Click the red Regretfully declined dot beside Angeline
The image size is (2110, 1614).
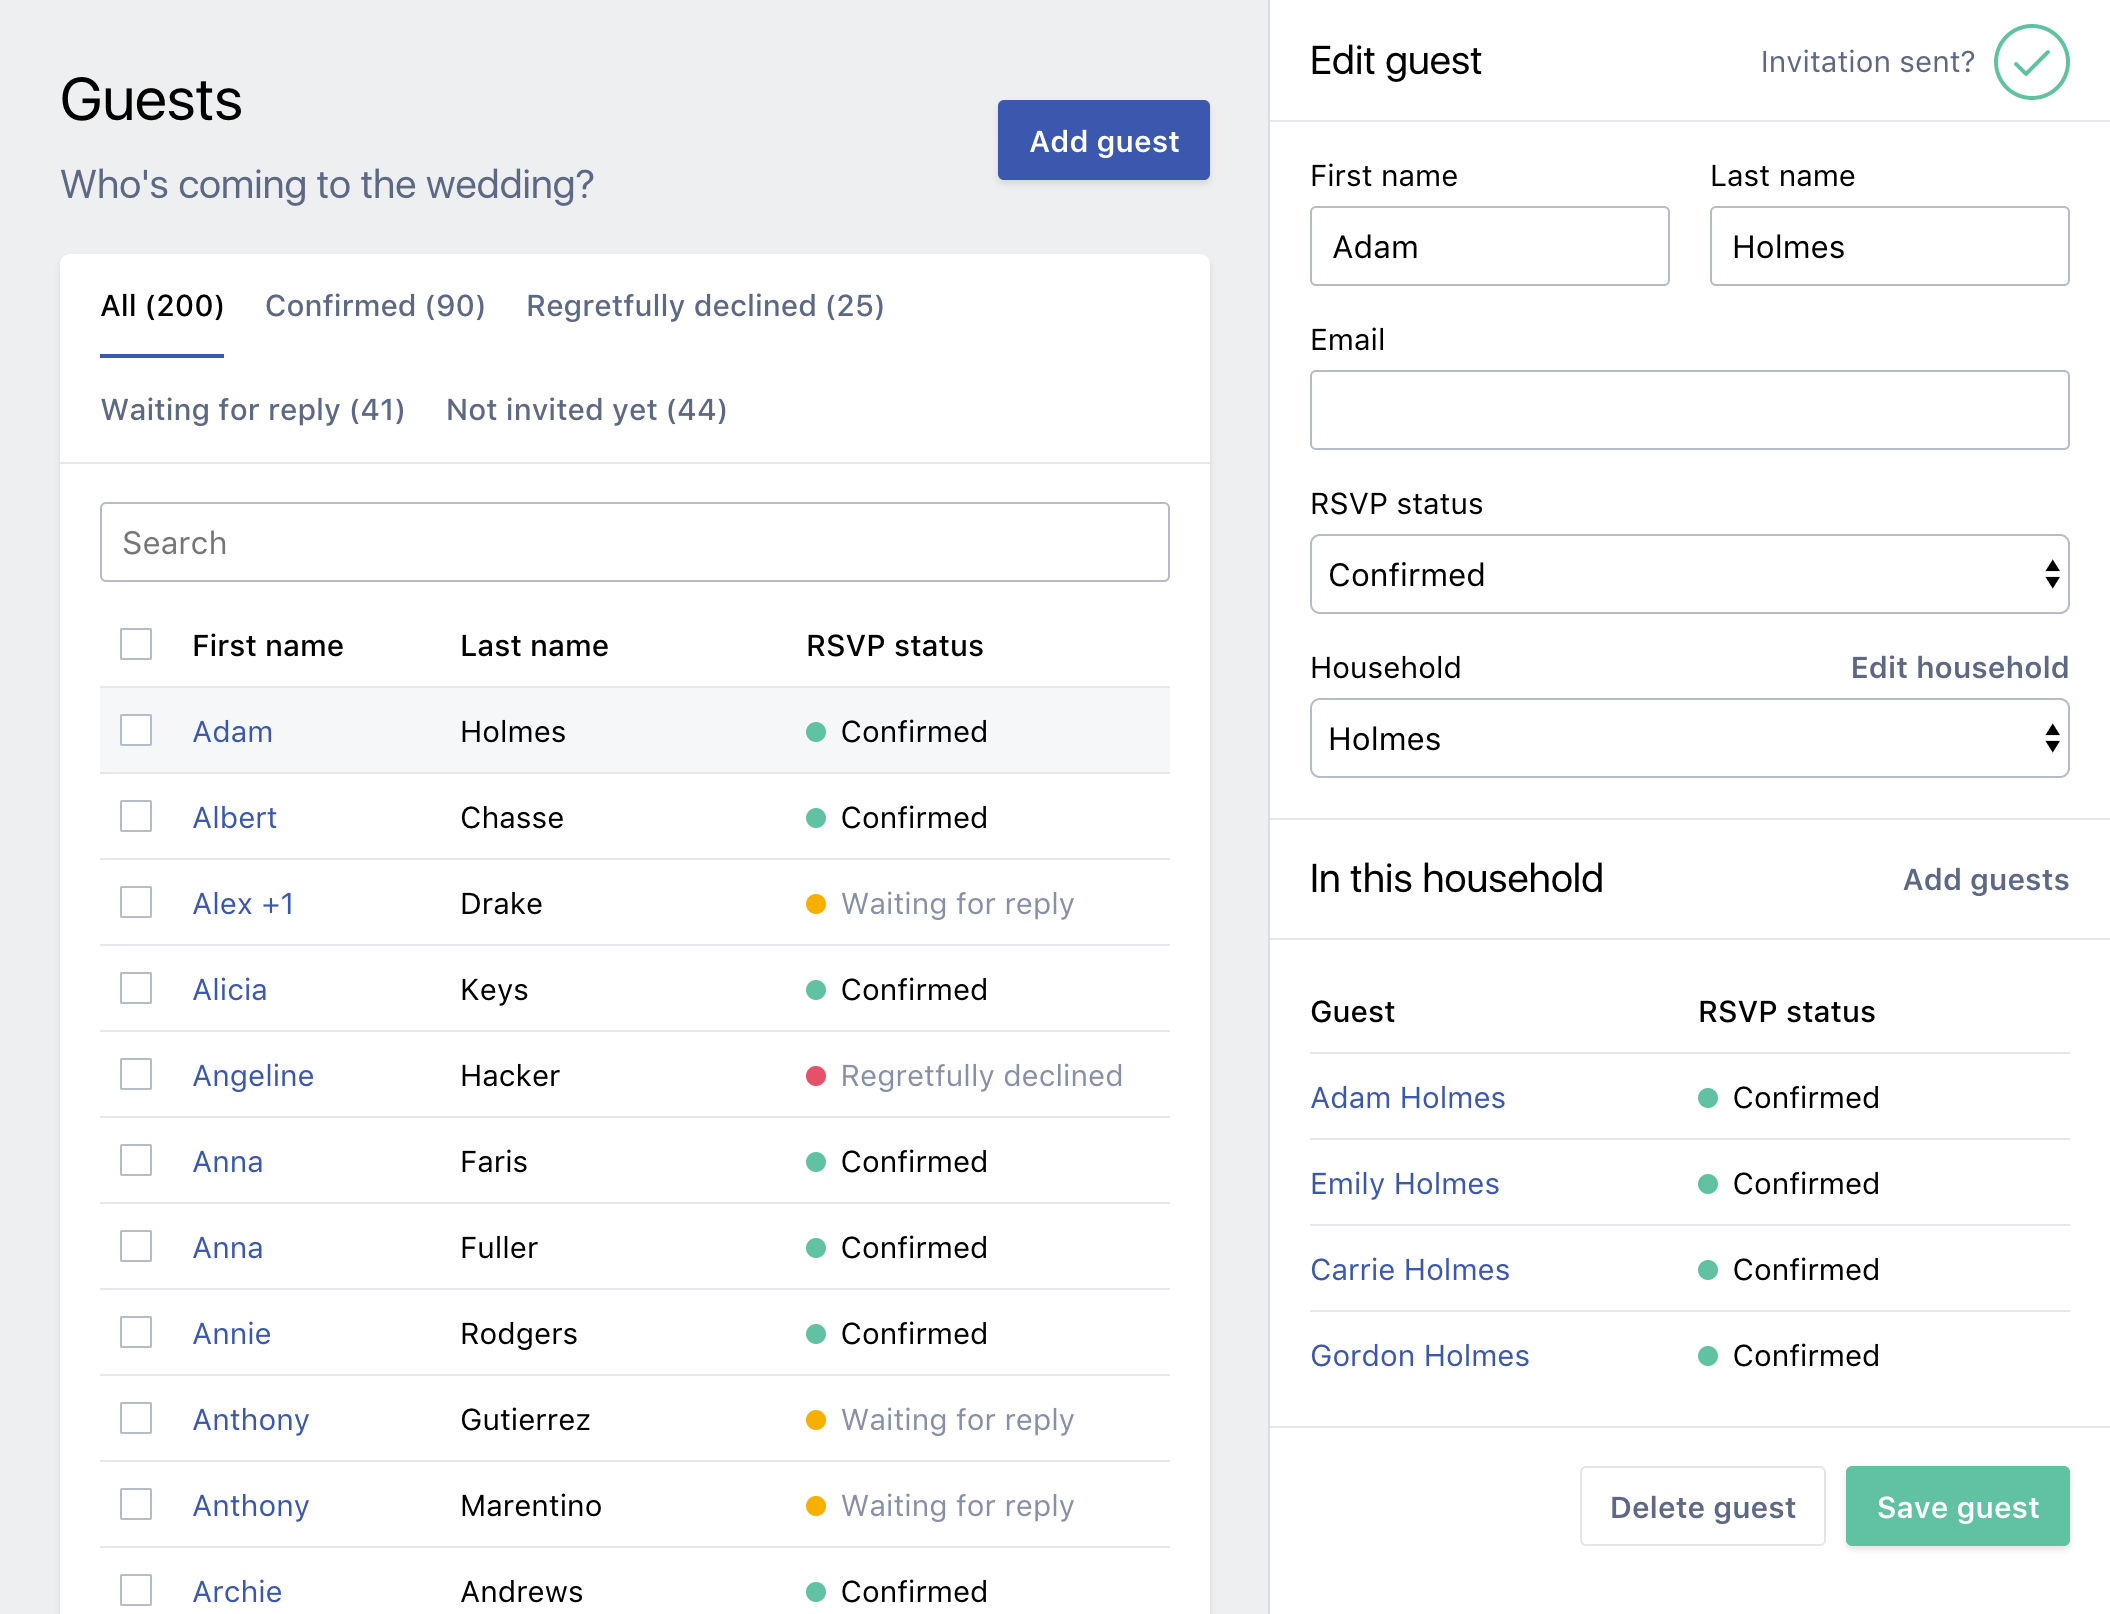click(817, 1075)
